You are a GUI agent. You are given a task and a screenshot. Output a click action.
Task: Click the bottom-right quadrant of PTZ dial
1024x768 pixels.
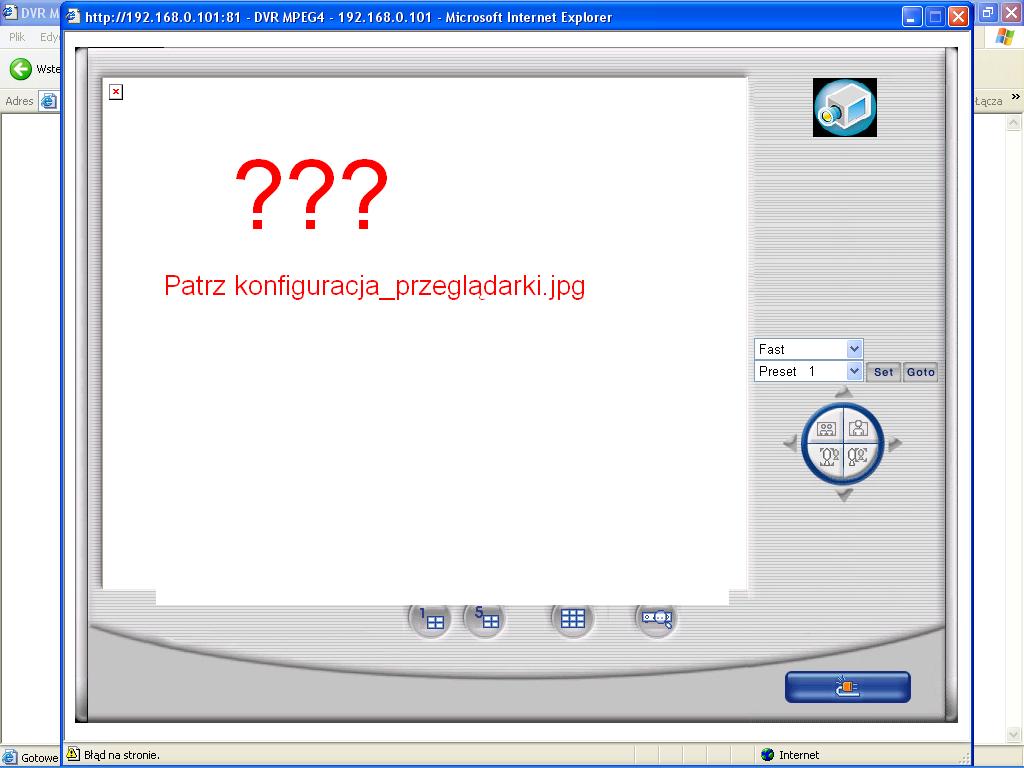[859, 458]
